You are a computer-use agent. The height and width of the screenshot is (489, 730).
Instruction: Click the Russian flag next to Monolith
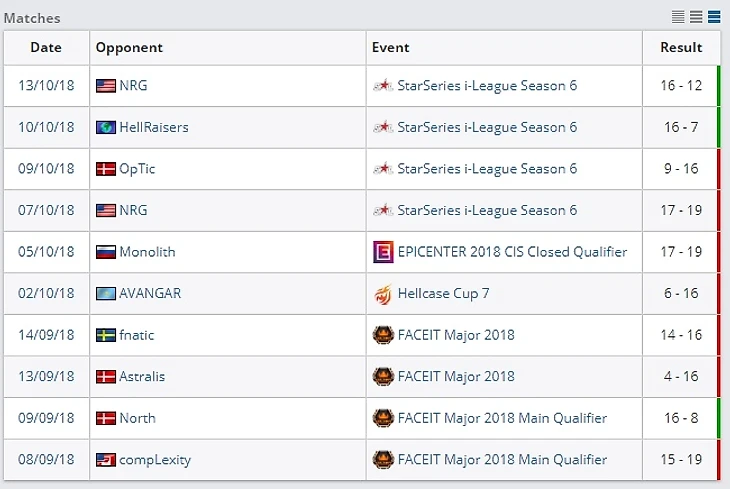point(106,252)
